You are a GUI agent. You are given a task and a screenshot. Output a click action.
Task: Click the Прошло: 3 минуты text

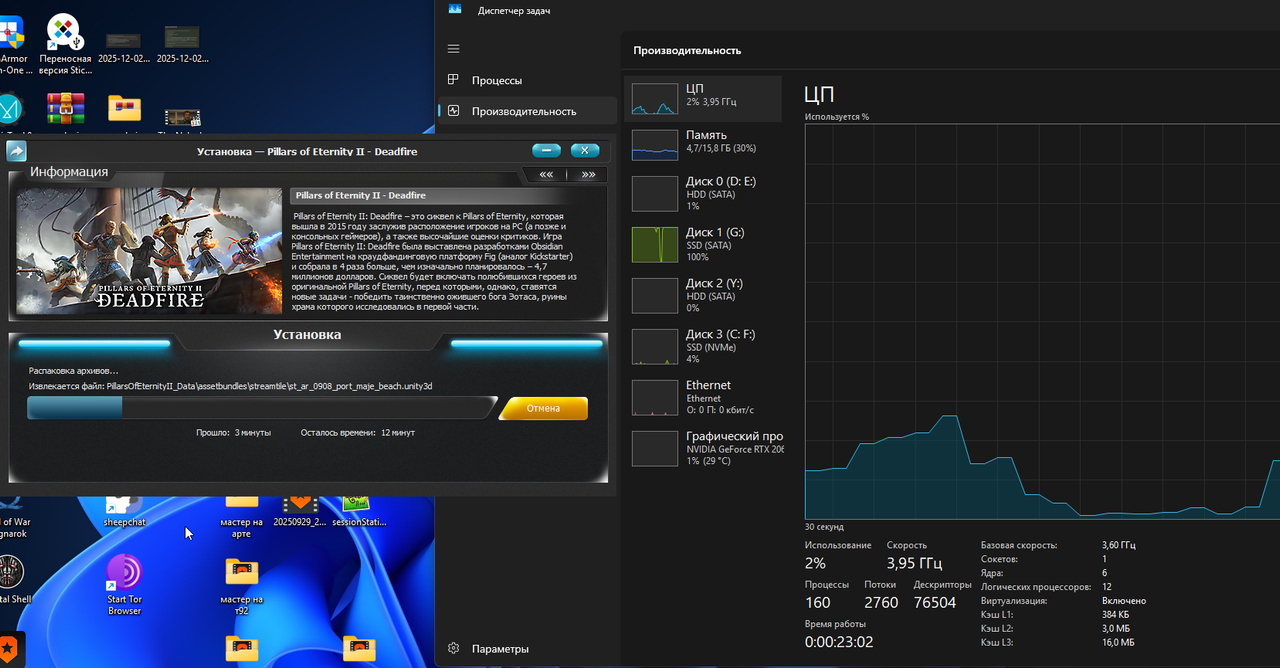click(234, 433)
